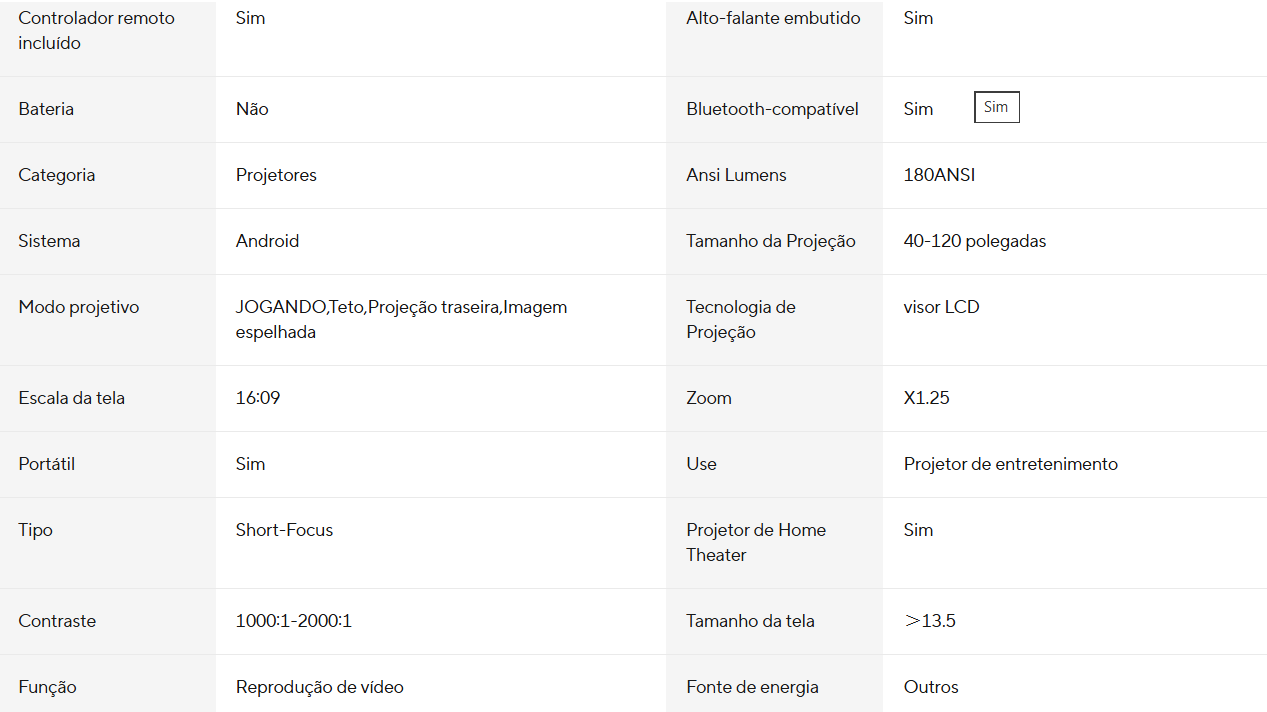The width and height of the screenshot is (1267, 712).
Task: Click the "Android" system value
Action: [x=267, y=241]
